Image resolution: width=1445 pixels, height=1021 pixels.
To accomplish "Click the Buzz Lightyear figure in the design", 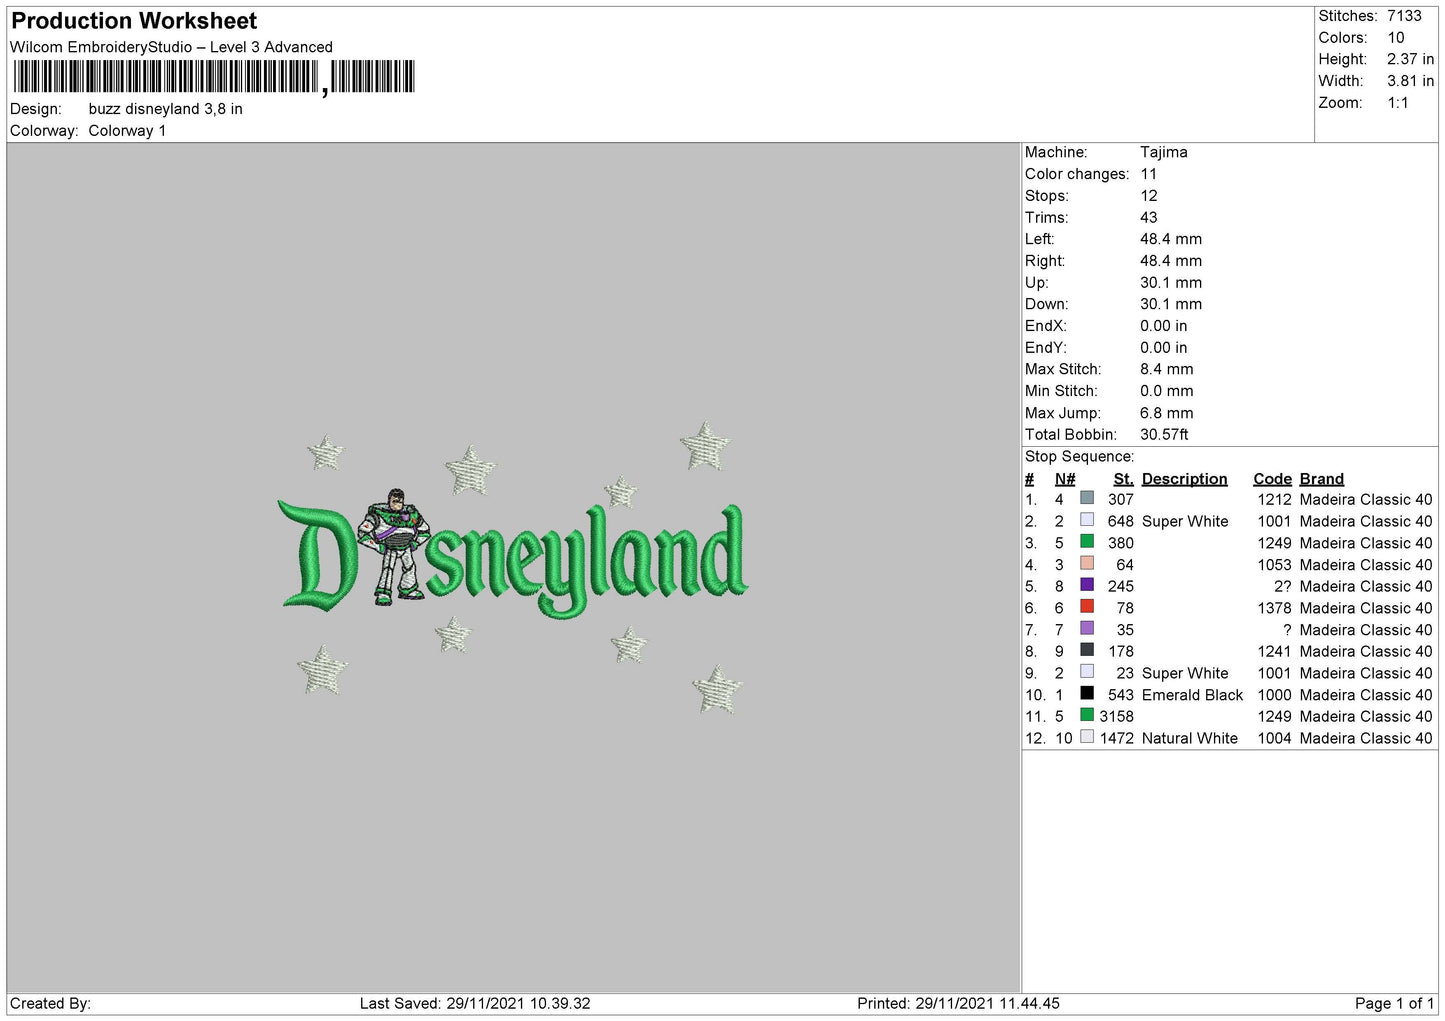I will point(394,546).
